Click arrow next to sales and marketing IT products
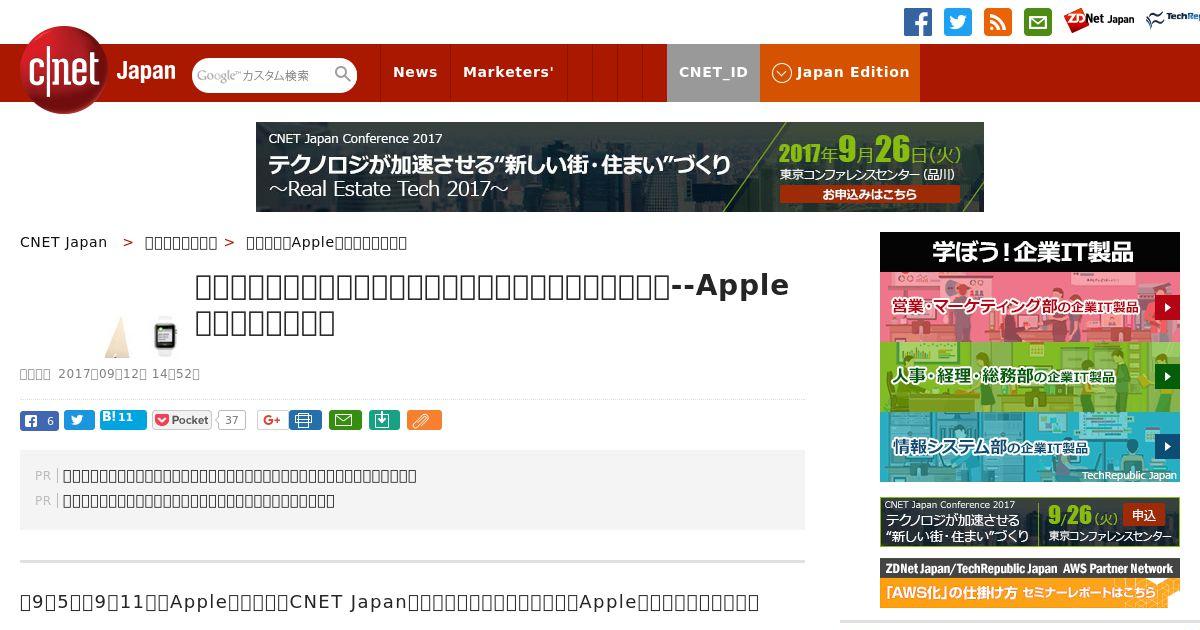Image resolution: width=1200 pixels, height=630 pixels. pos(1167,307)
